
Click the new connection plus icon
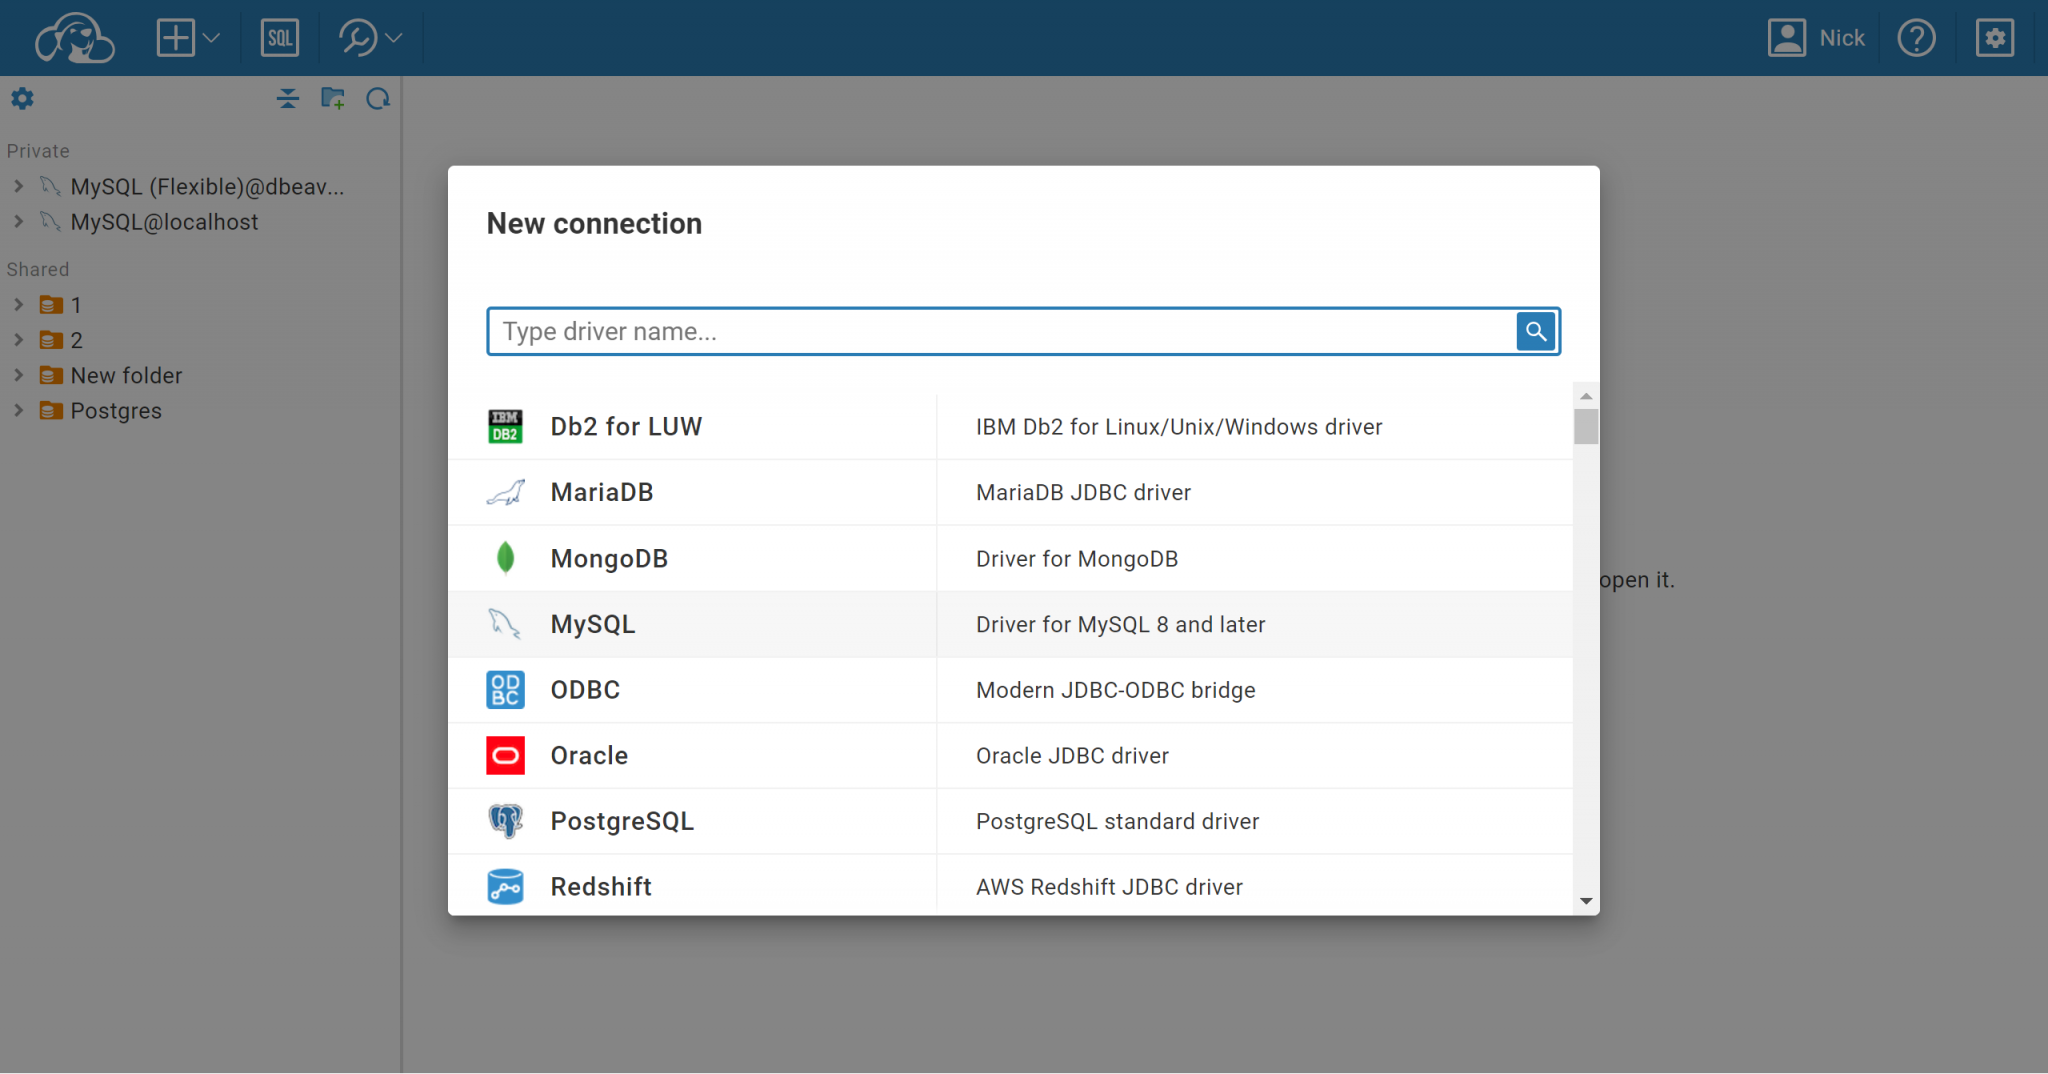pyautogui.click(x=176, y=37)
